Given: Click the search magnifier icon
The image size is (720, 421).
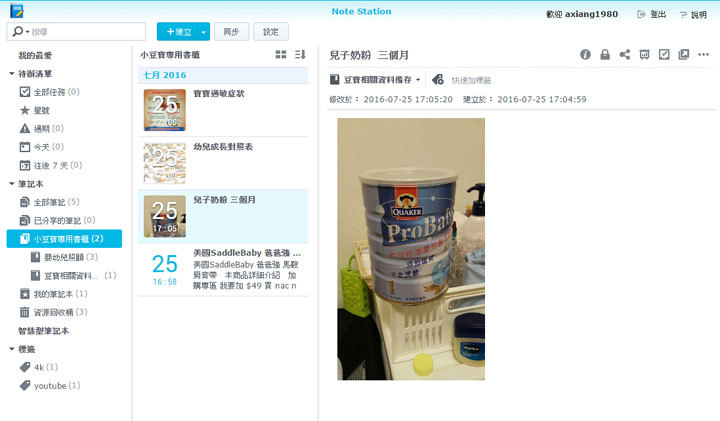Looking at the screenshot, I should [x=17, y=31].
